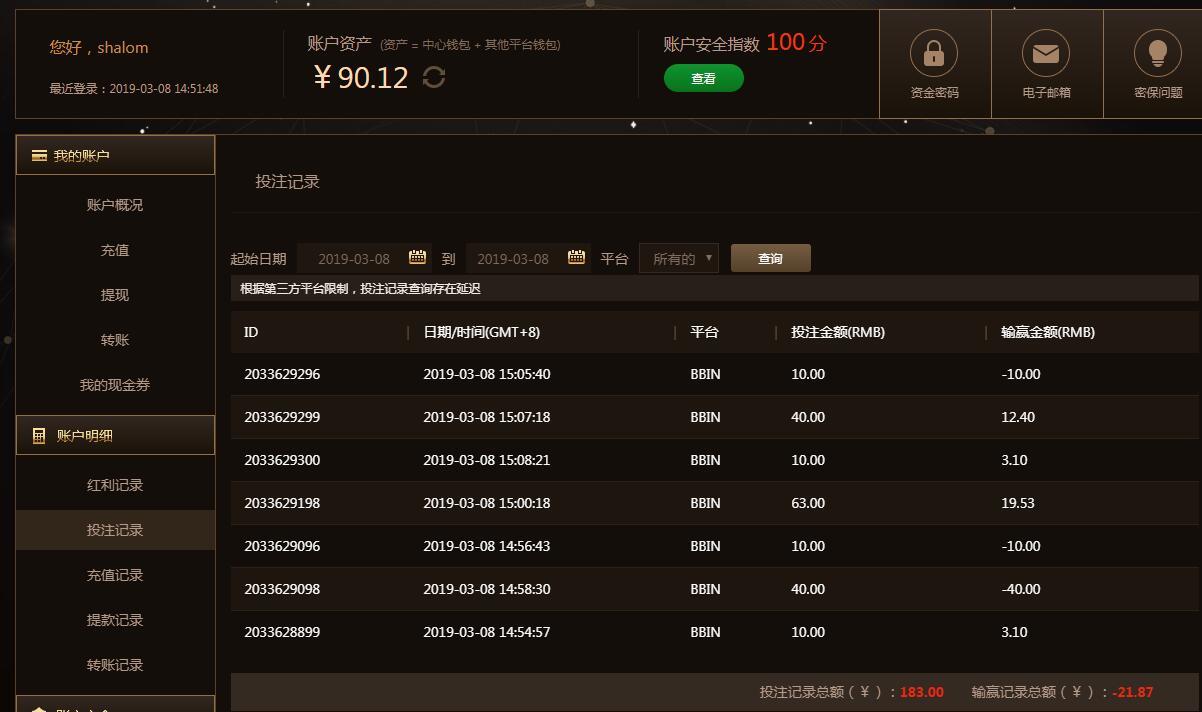Click the win amount 19.53
1202x712 pixels.
[1018, 503]
